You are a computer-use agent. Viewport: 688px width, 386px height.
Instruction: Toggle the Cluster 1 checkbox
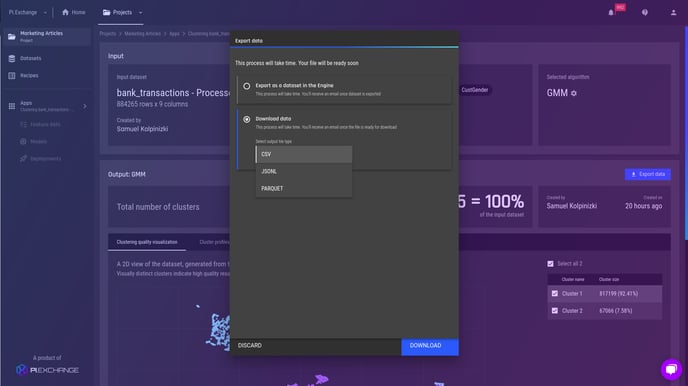[555, 293]
